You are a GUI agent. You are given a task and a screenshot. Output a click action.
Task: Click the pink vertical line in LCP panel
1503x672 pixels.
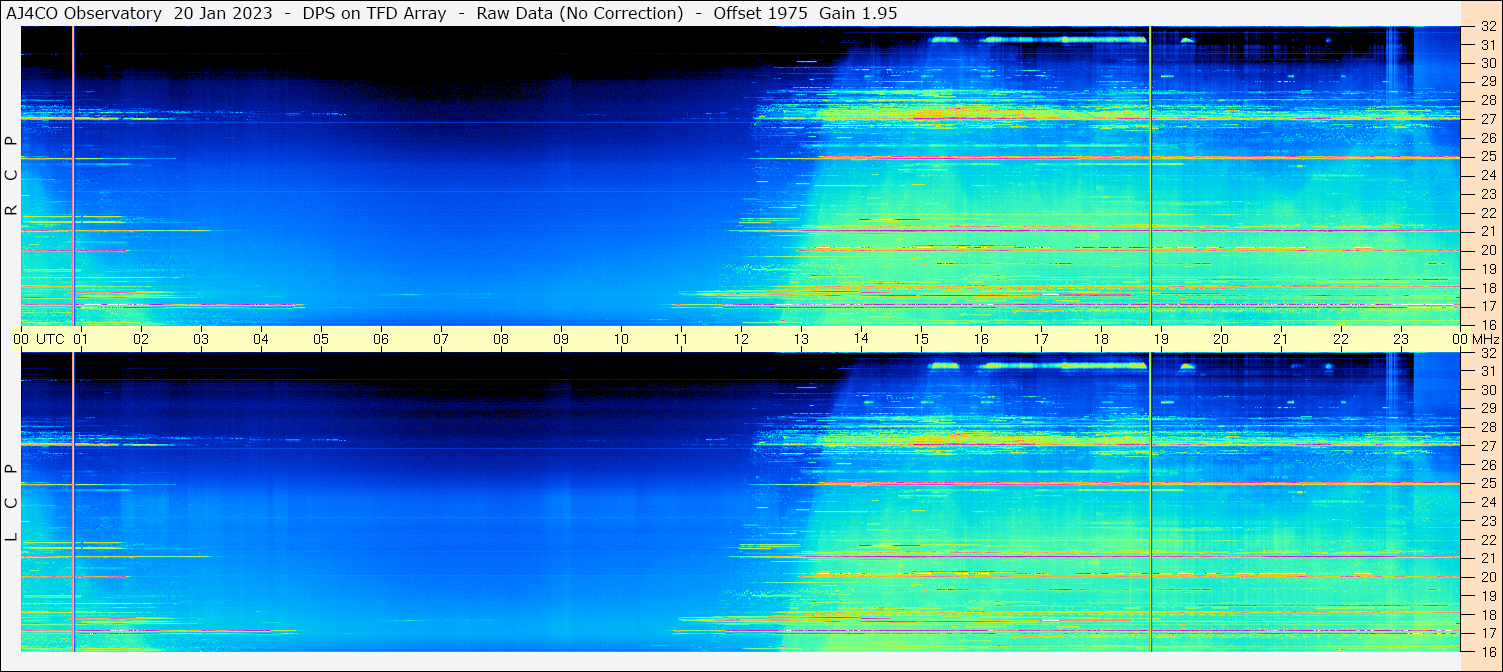(73, 500)
